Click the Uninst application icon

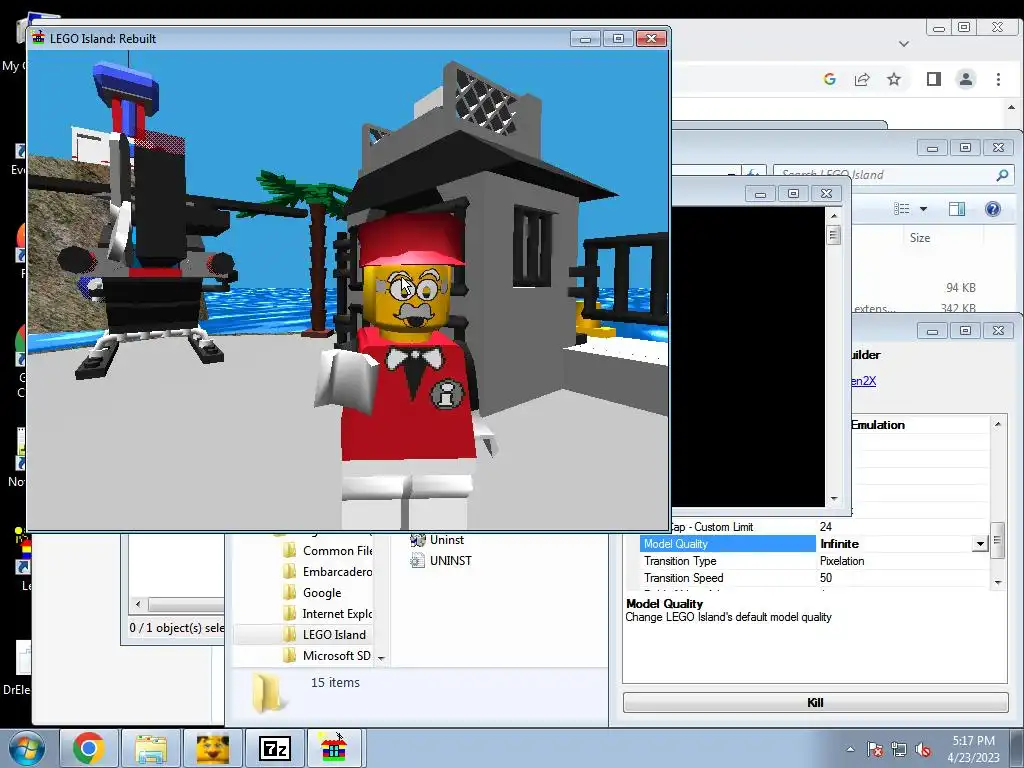[x=417, y=539]
